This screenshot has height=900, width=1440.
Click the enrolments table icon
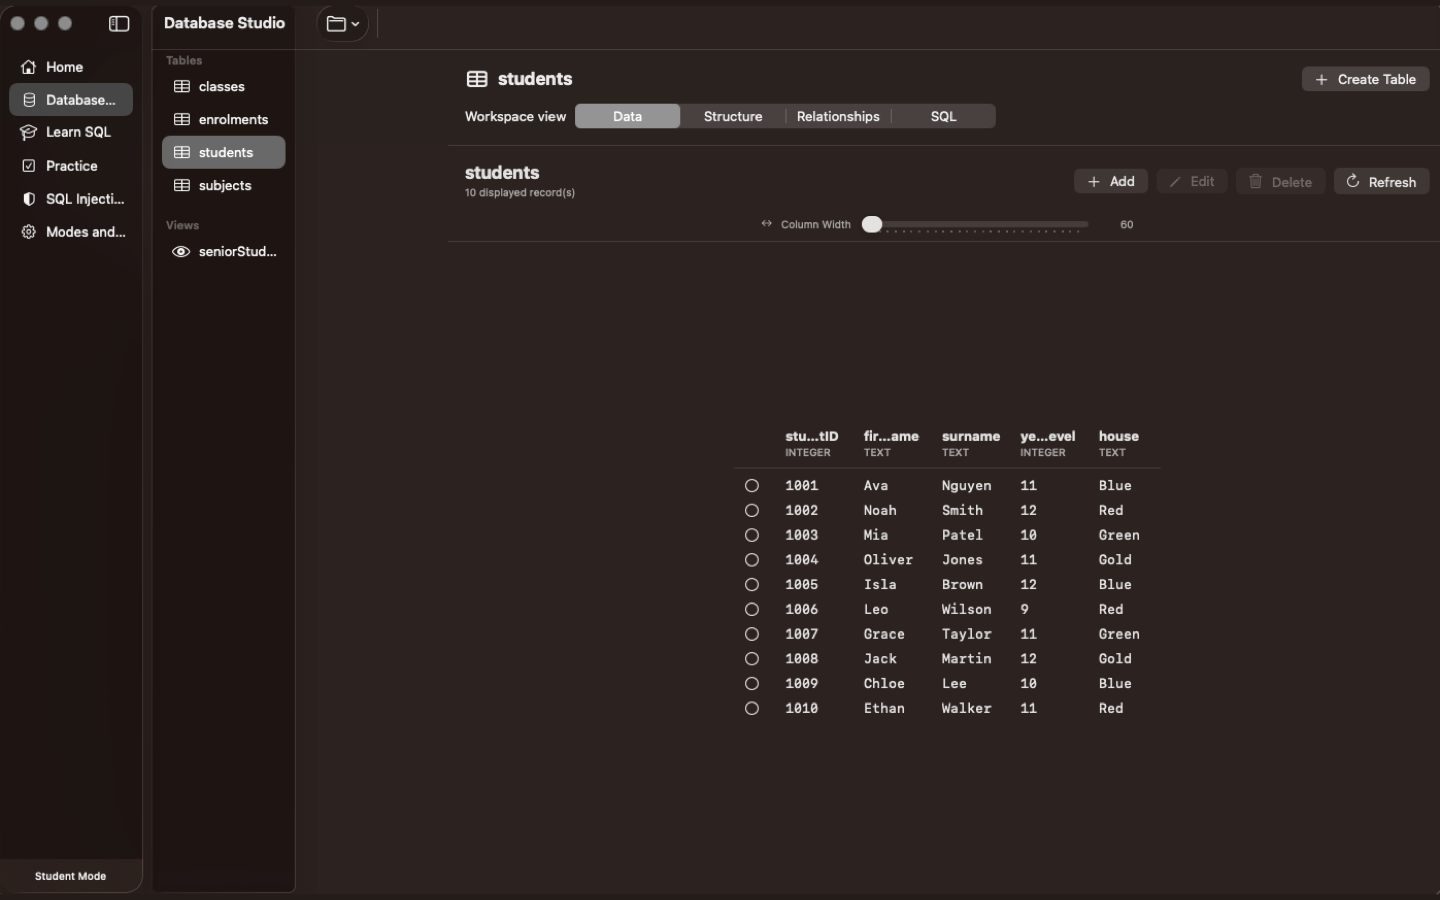[182, 120]
